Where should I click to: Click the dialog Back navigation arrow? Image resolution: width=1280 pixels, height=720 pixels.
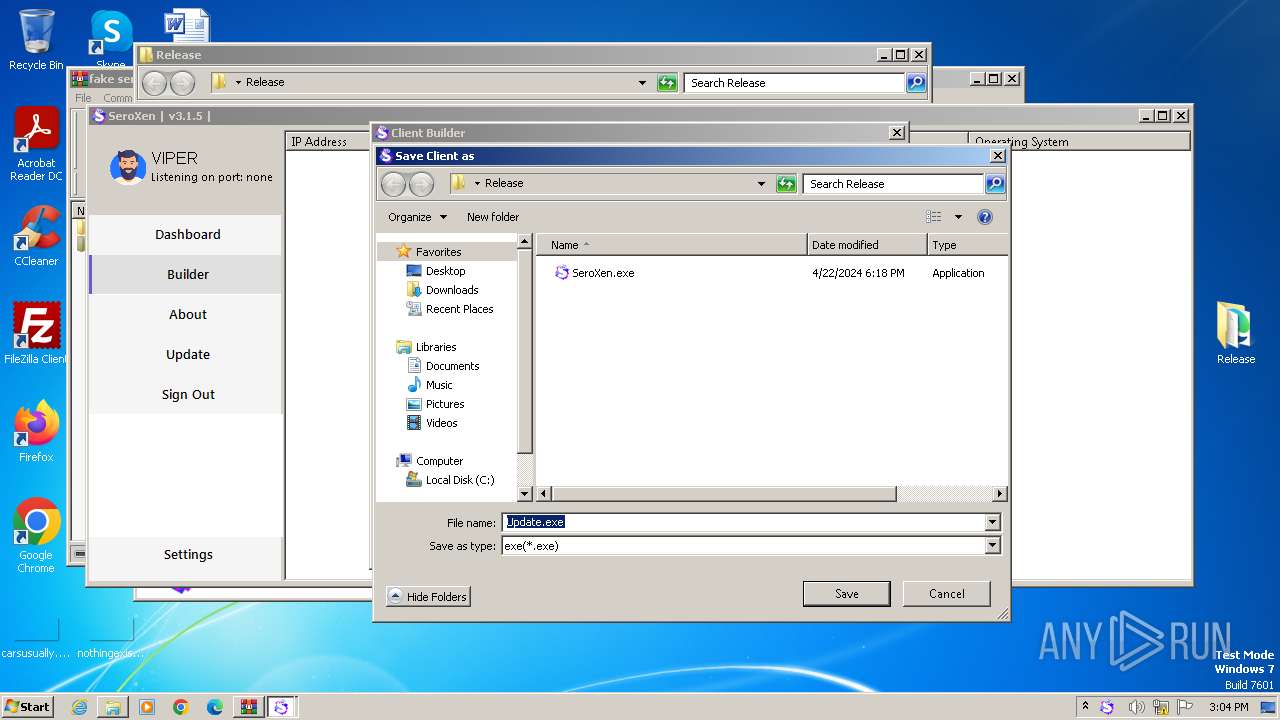point(394,184)
